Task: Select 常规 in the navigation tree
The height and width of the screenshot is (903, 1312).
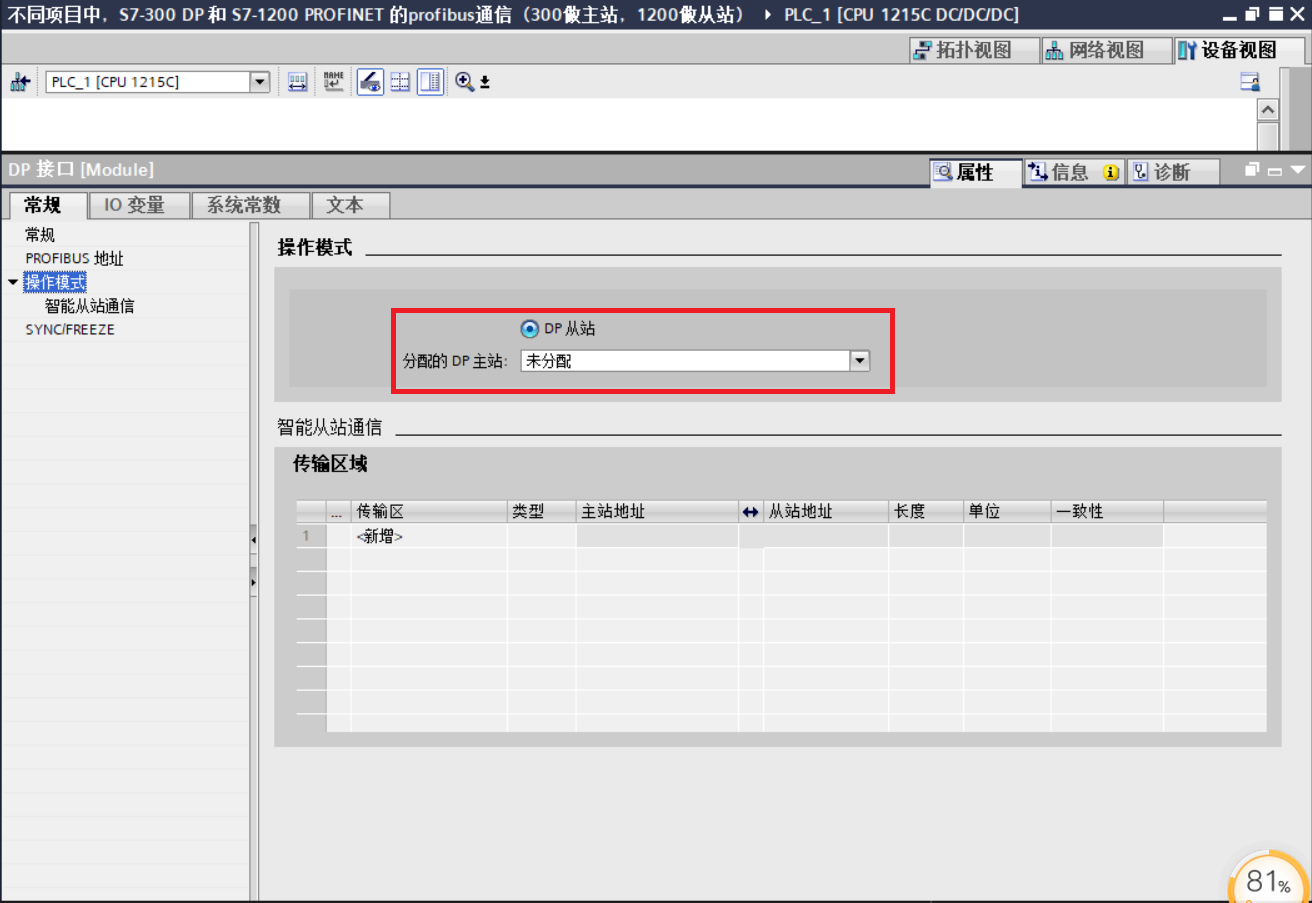Action: (40, 235)
